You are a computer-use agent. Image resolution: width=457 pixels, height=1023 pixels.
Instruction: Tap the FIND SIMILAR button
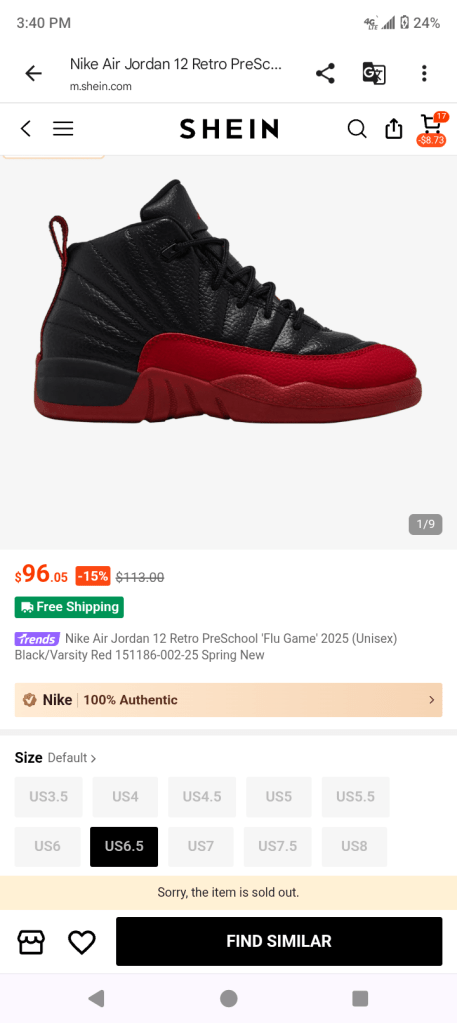tap(279, 941)
